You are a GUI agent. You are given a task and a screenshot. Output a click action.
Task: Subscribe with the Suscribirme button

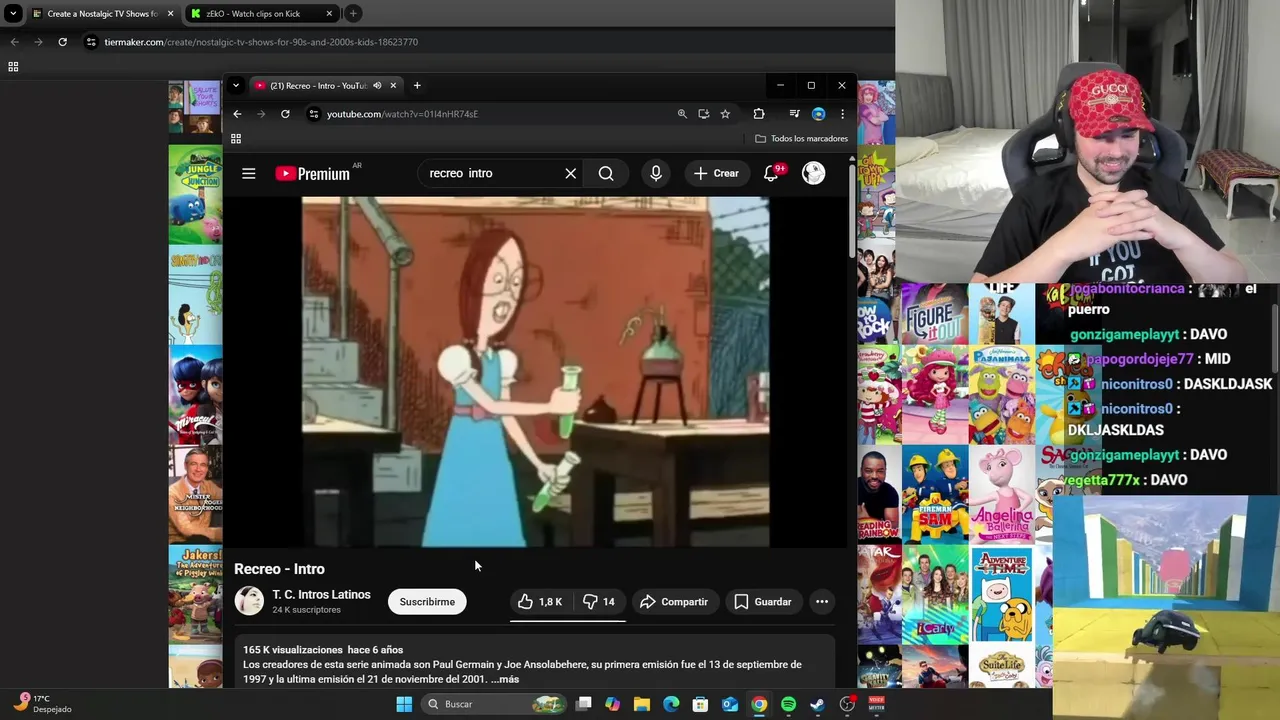point(427,602)
